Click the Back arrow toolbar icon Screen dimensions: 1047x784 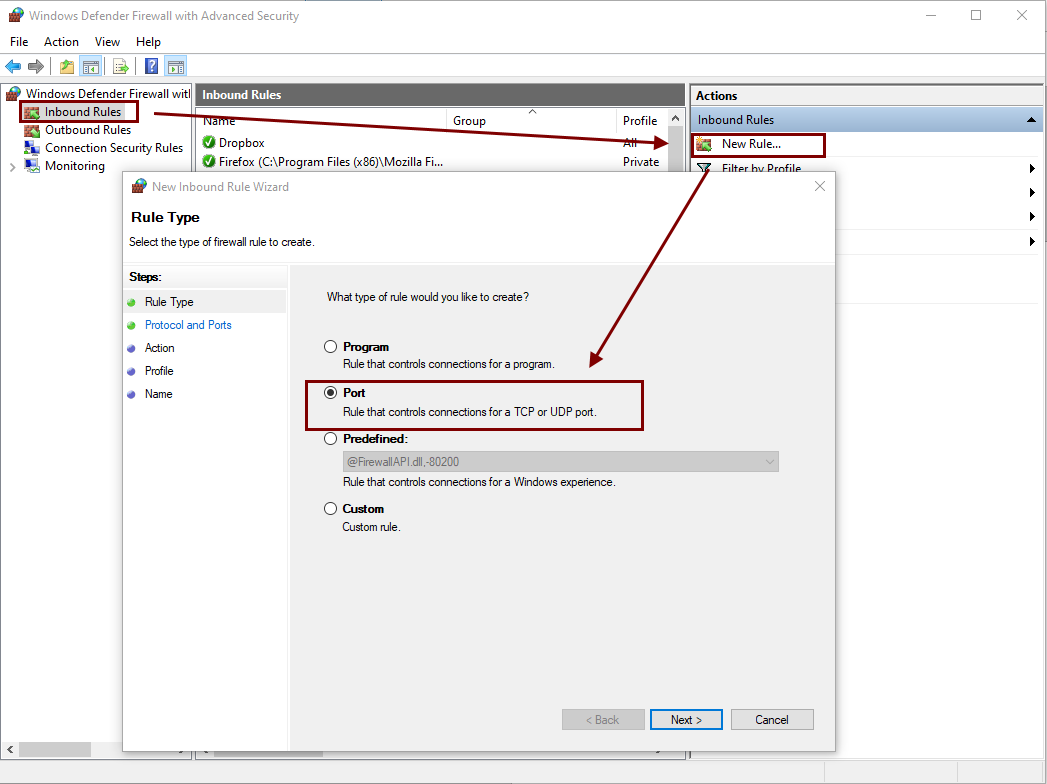point(13,67)
